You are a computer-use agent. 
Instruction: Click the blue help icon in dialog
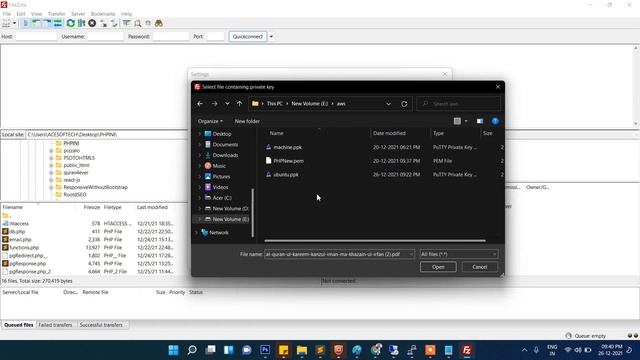tap(495, 121)
